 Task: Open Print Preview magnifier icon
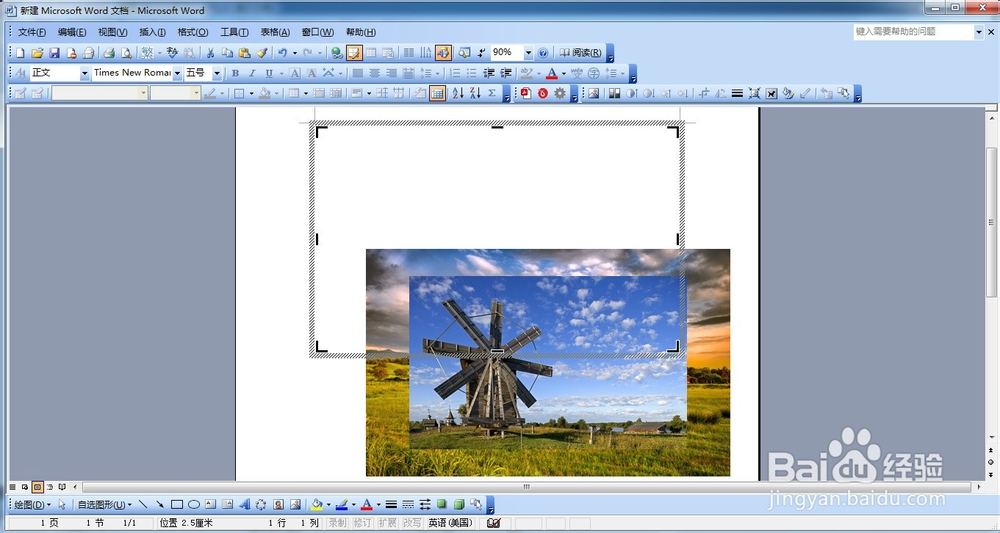pyautogui.click(x=126, y=53)
